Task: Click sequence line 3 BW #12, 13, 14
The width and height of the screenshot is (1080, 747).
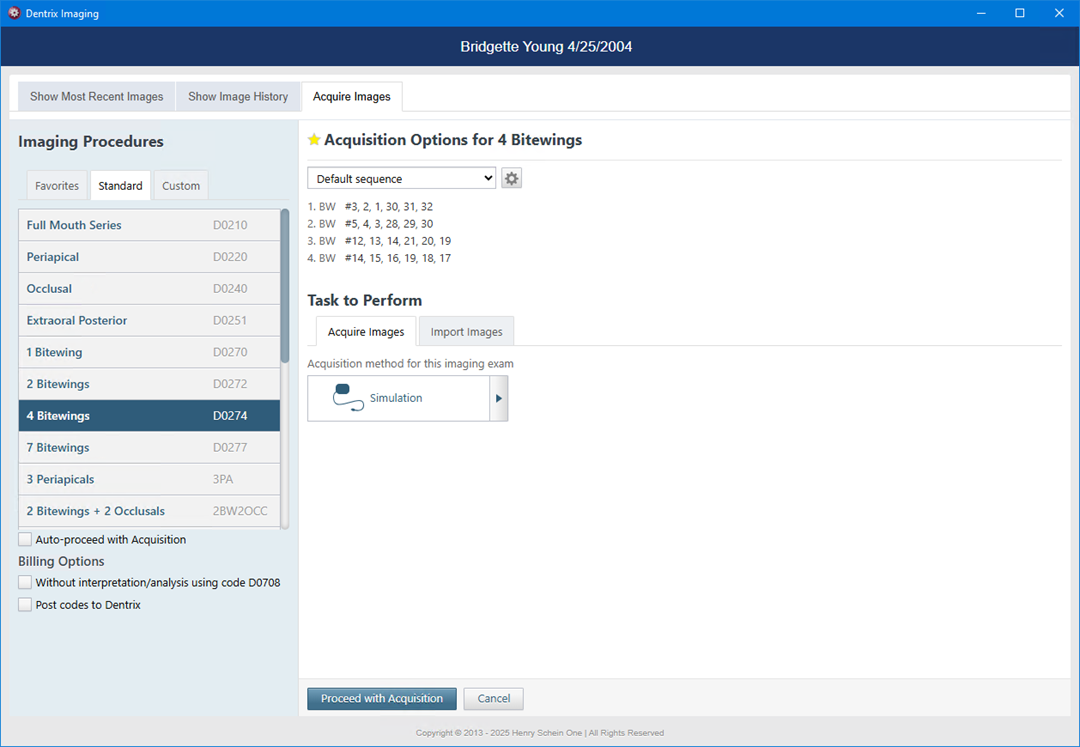Action: tap(380, 241)
